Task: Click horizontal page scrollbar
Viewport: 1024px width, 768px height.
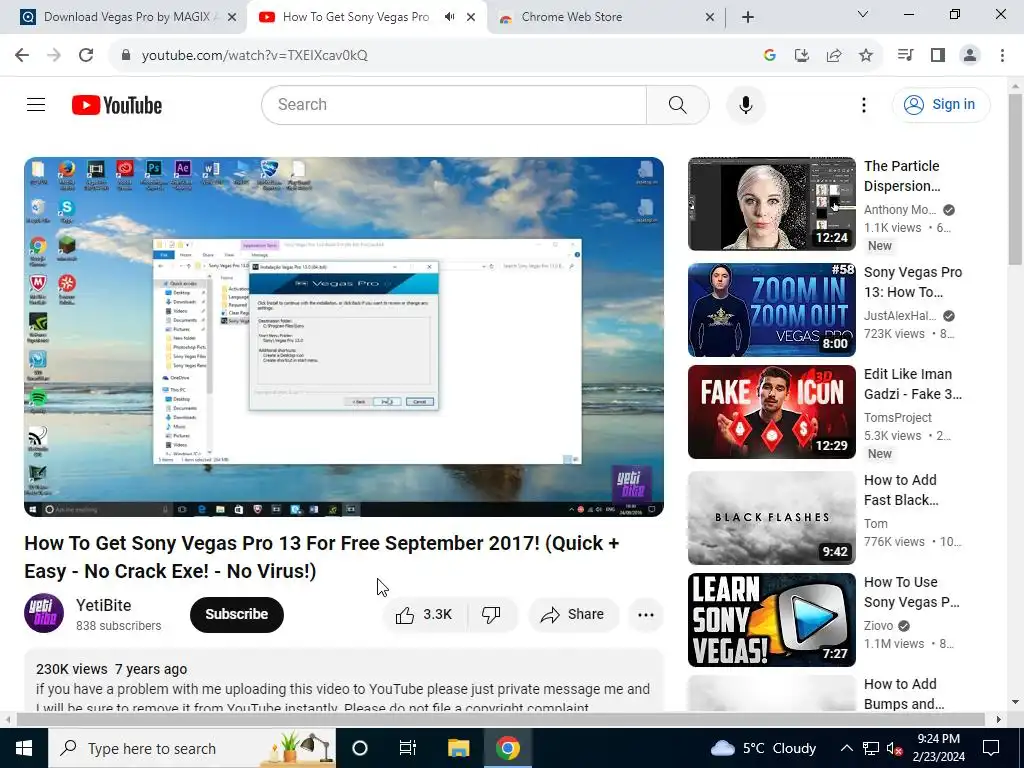Action: click(x=500, y=720)
